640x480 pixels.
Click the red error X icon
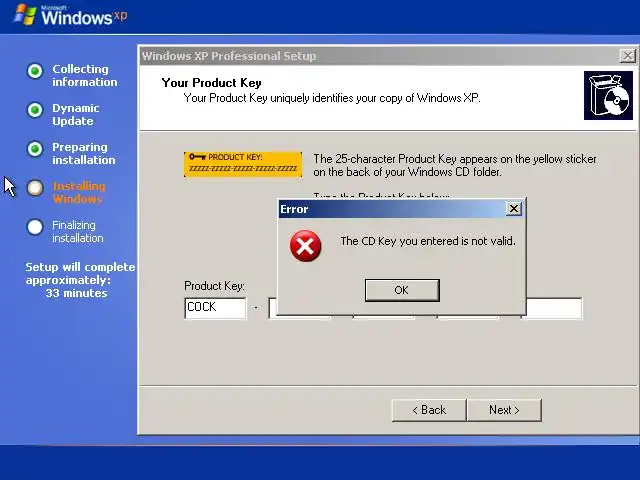(x=305, y=246)
